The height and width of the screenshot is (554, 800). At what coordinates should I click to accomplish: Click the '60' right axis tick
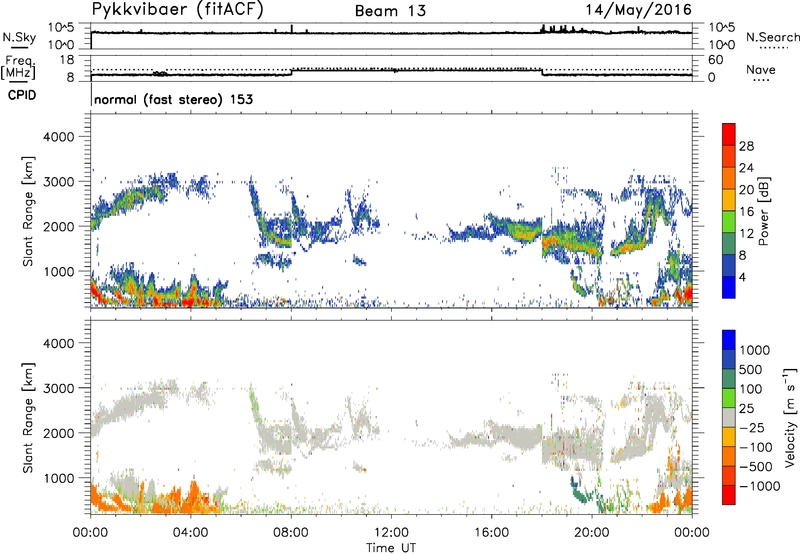(x=715, y=60)
